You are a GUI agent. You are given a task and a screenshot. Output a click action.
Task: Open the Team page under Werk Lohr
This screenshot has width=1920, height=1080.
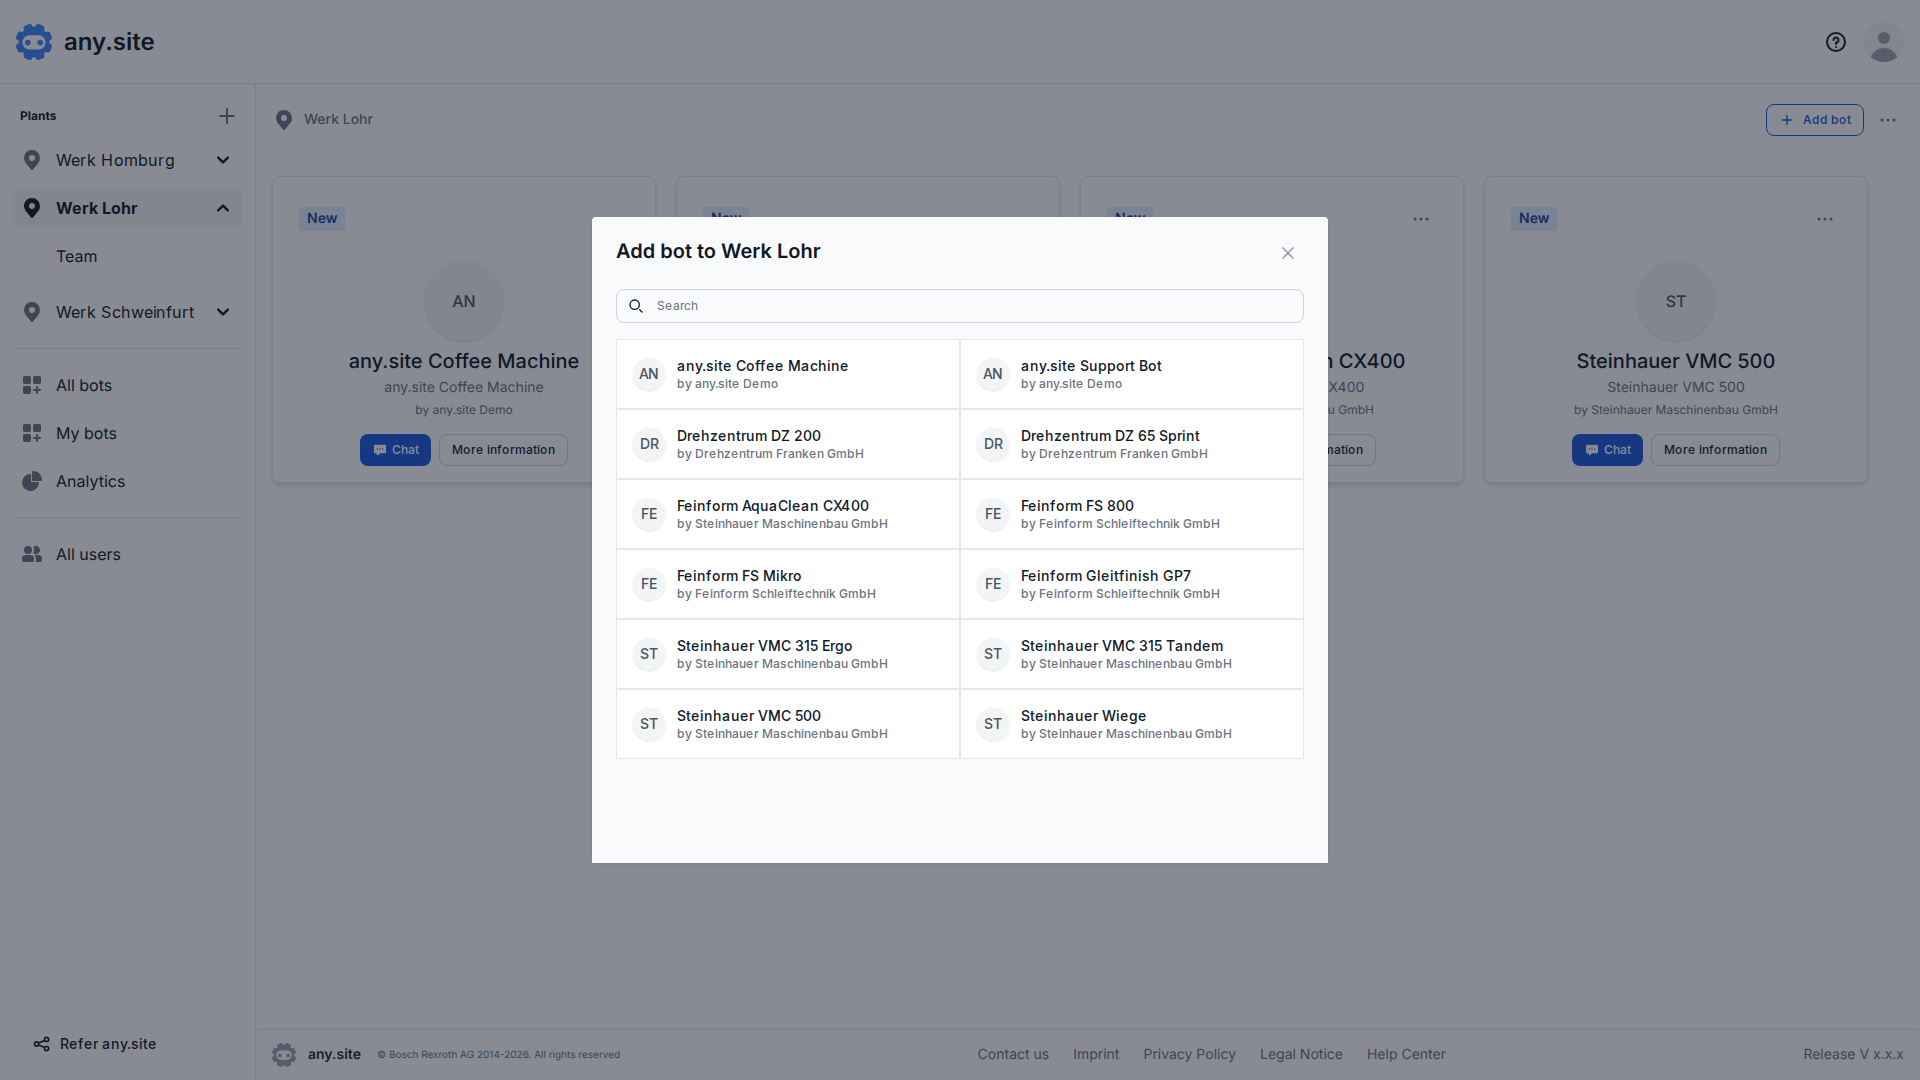tap(77, 256)
